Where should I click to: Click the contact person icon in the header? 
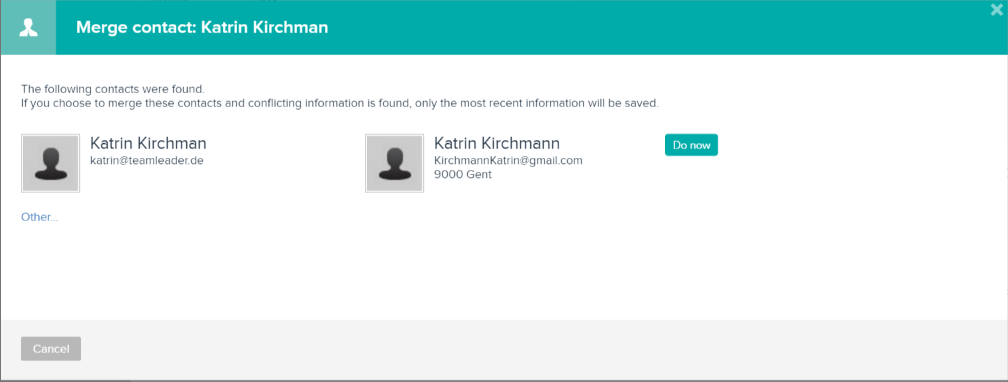point(28,28)
